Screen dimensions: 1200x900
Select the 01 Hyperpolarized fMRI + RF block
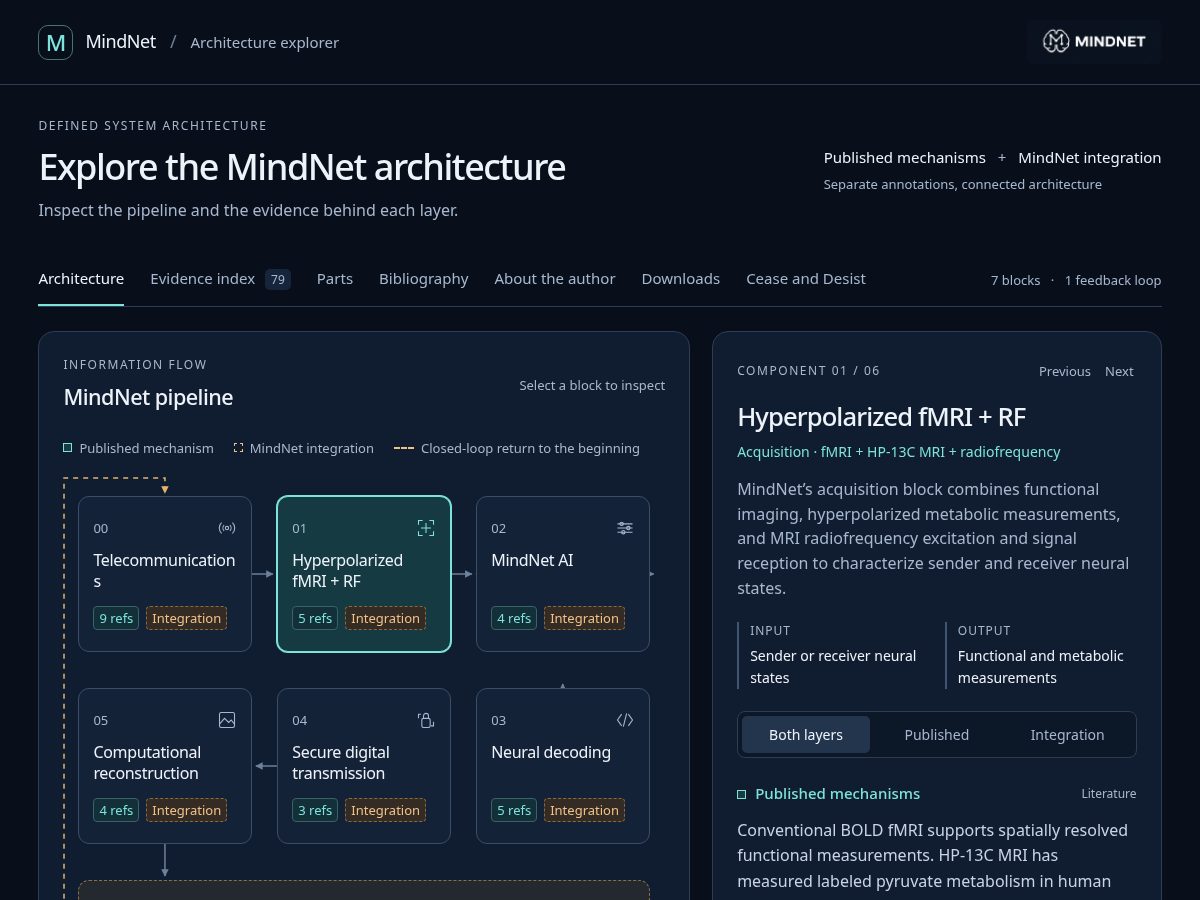point(364,574)
